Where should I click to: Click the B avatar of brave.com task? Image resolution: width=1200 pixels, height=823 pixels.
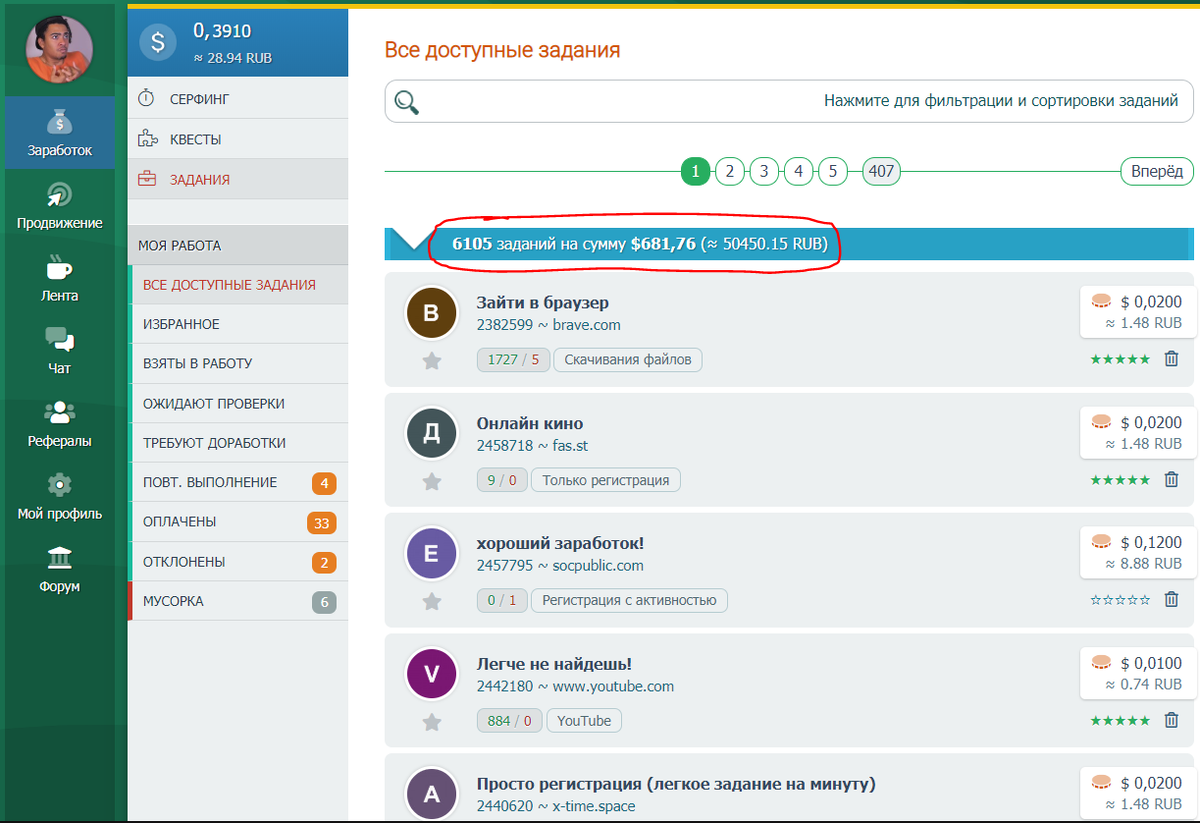(431, 313)
